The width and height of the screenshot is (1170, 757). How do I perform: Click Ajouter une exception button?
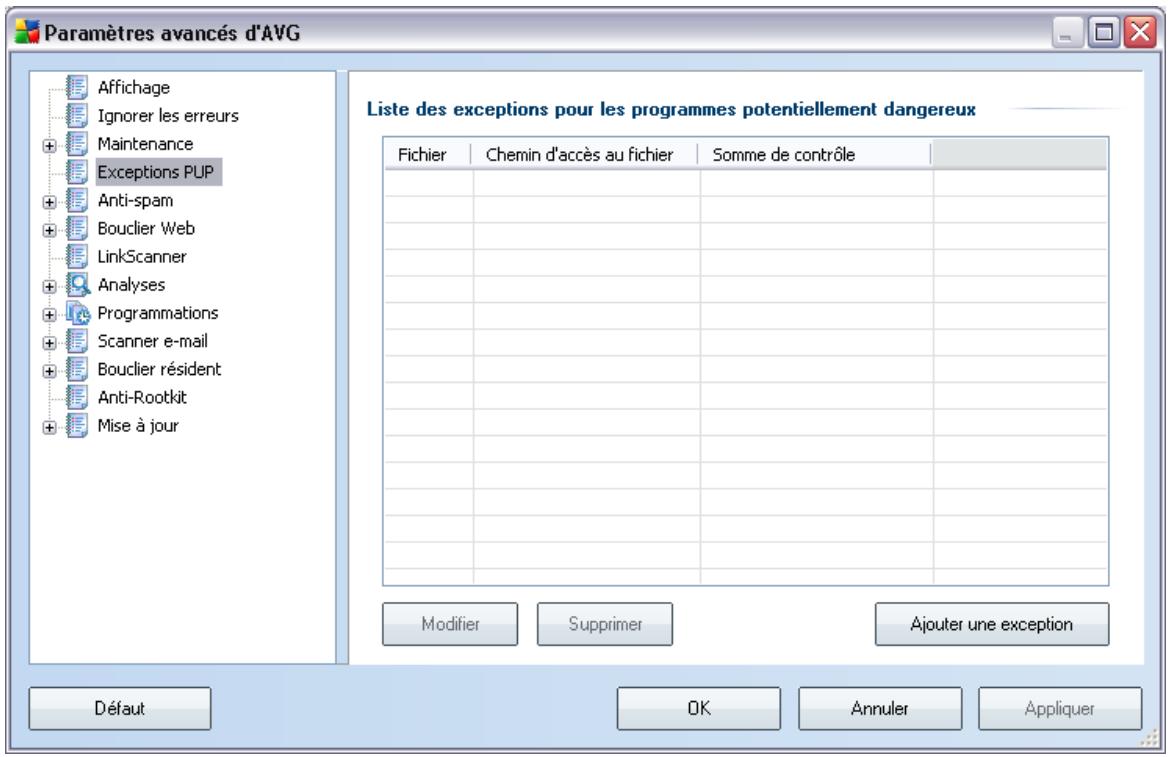[x=992, y=624]
